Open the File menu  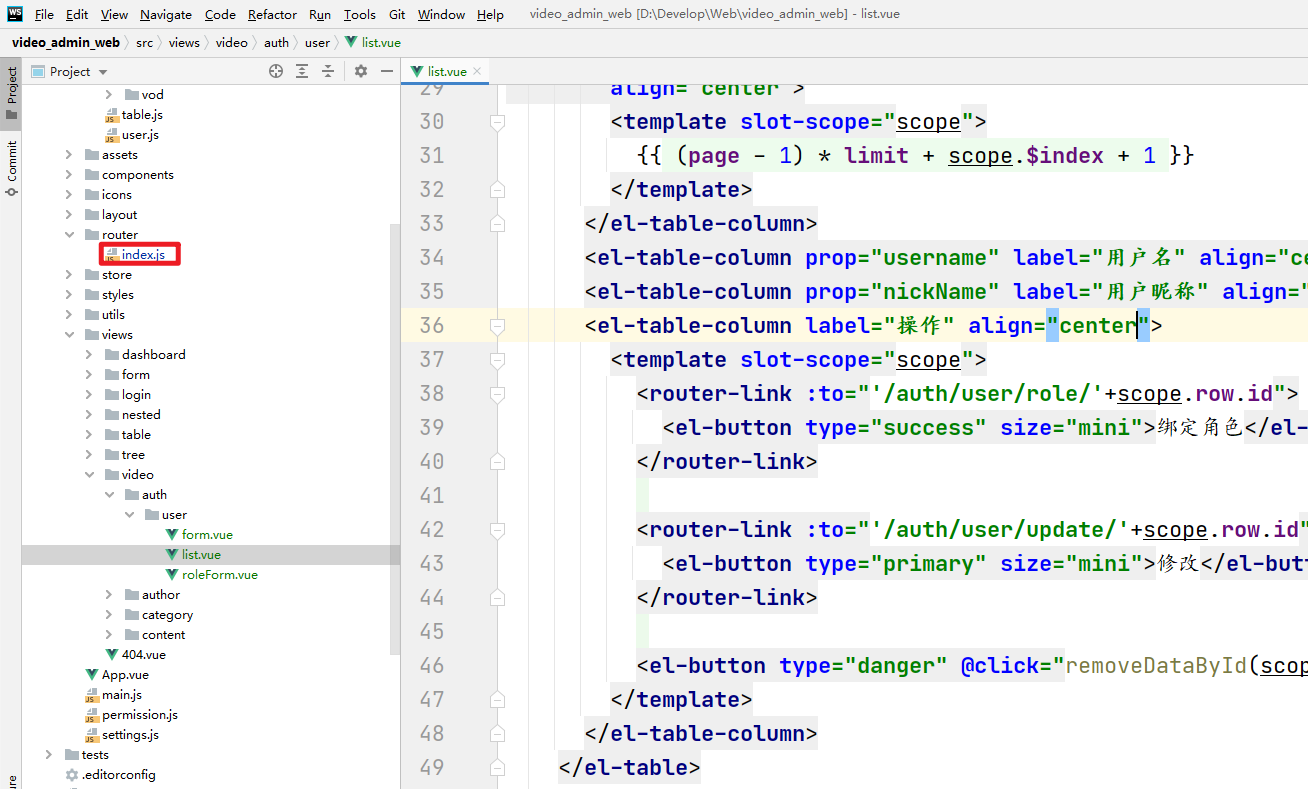coord(44,14)
